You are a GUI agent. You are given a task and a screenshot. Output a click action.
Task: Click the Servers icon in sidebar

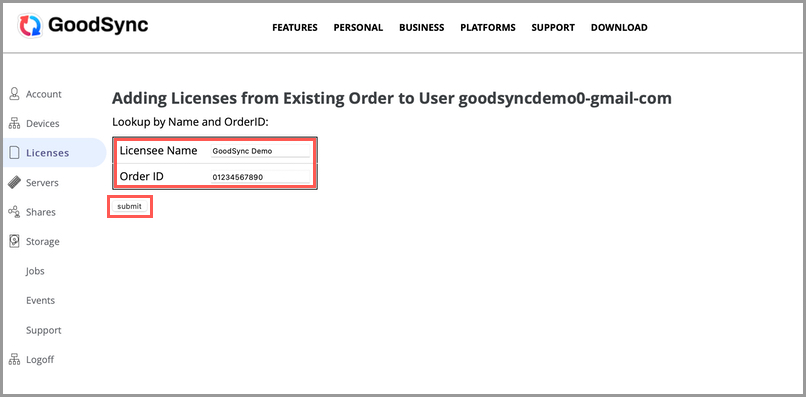pos(14,183)
